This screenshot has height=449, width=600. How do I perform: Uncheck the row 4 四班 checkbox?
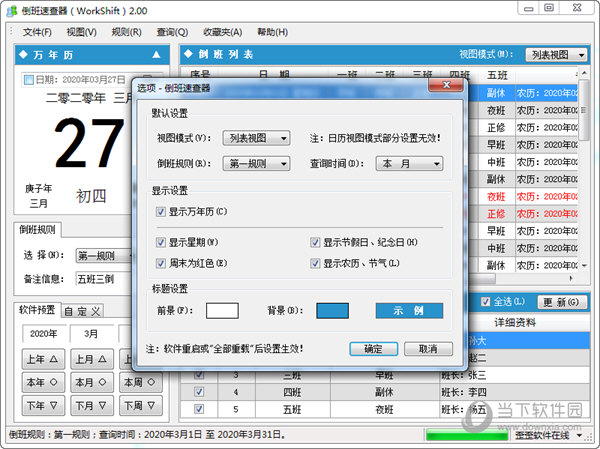(199, 392)
